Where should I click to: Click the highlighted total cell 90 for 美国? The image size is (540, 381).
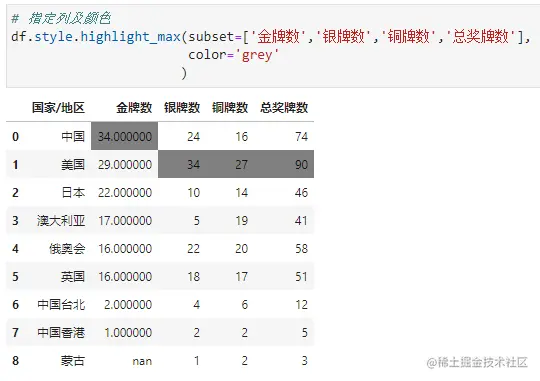coord(284,164)
